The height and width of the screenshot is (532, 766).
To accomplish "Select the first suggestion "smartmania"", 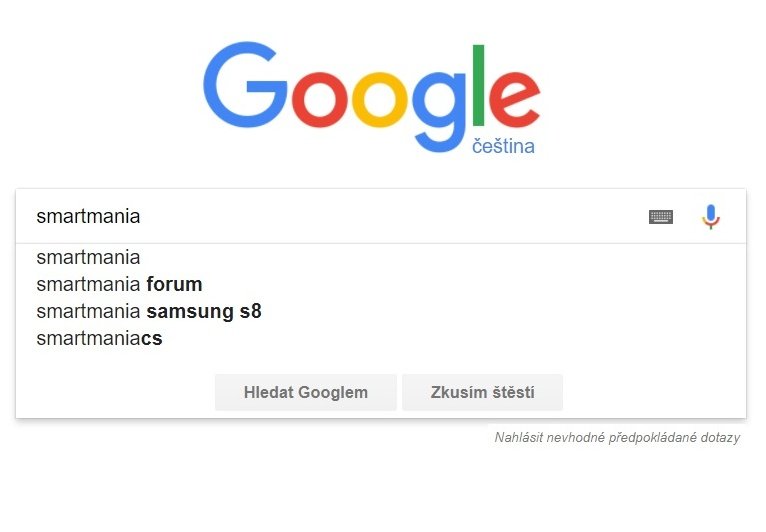I will pos(381,257).
